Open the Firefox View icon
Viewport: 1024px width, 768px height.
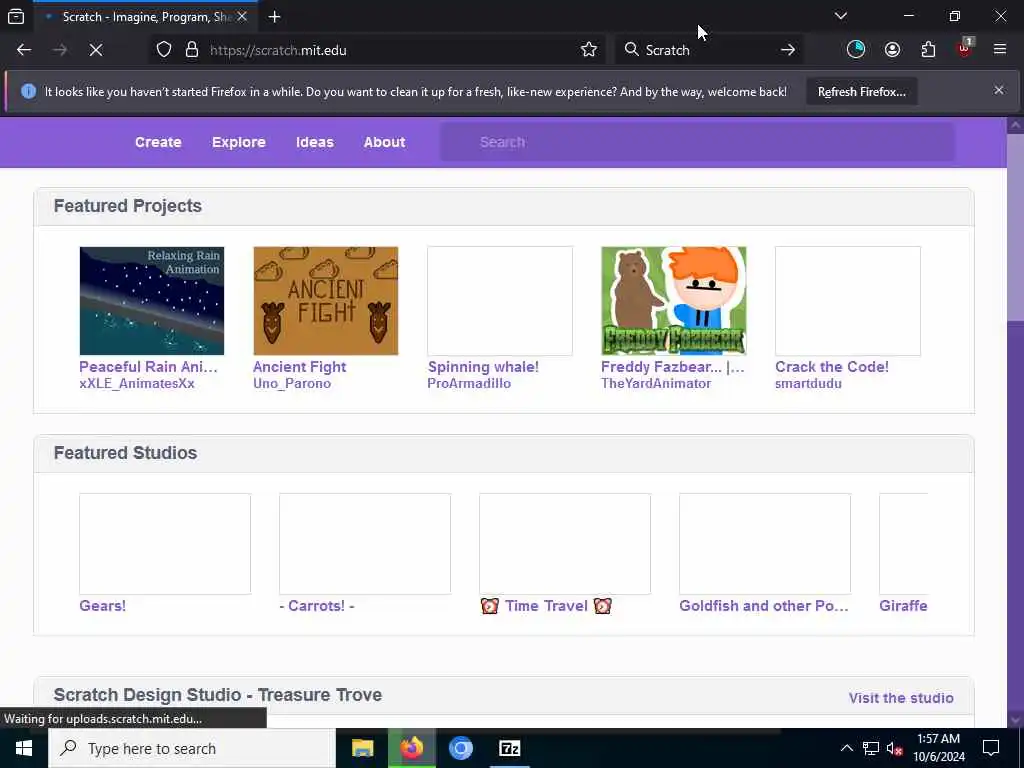point(16,16)
